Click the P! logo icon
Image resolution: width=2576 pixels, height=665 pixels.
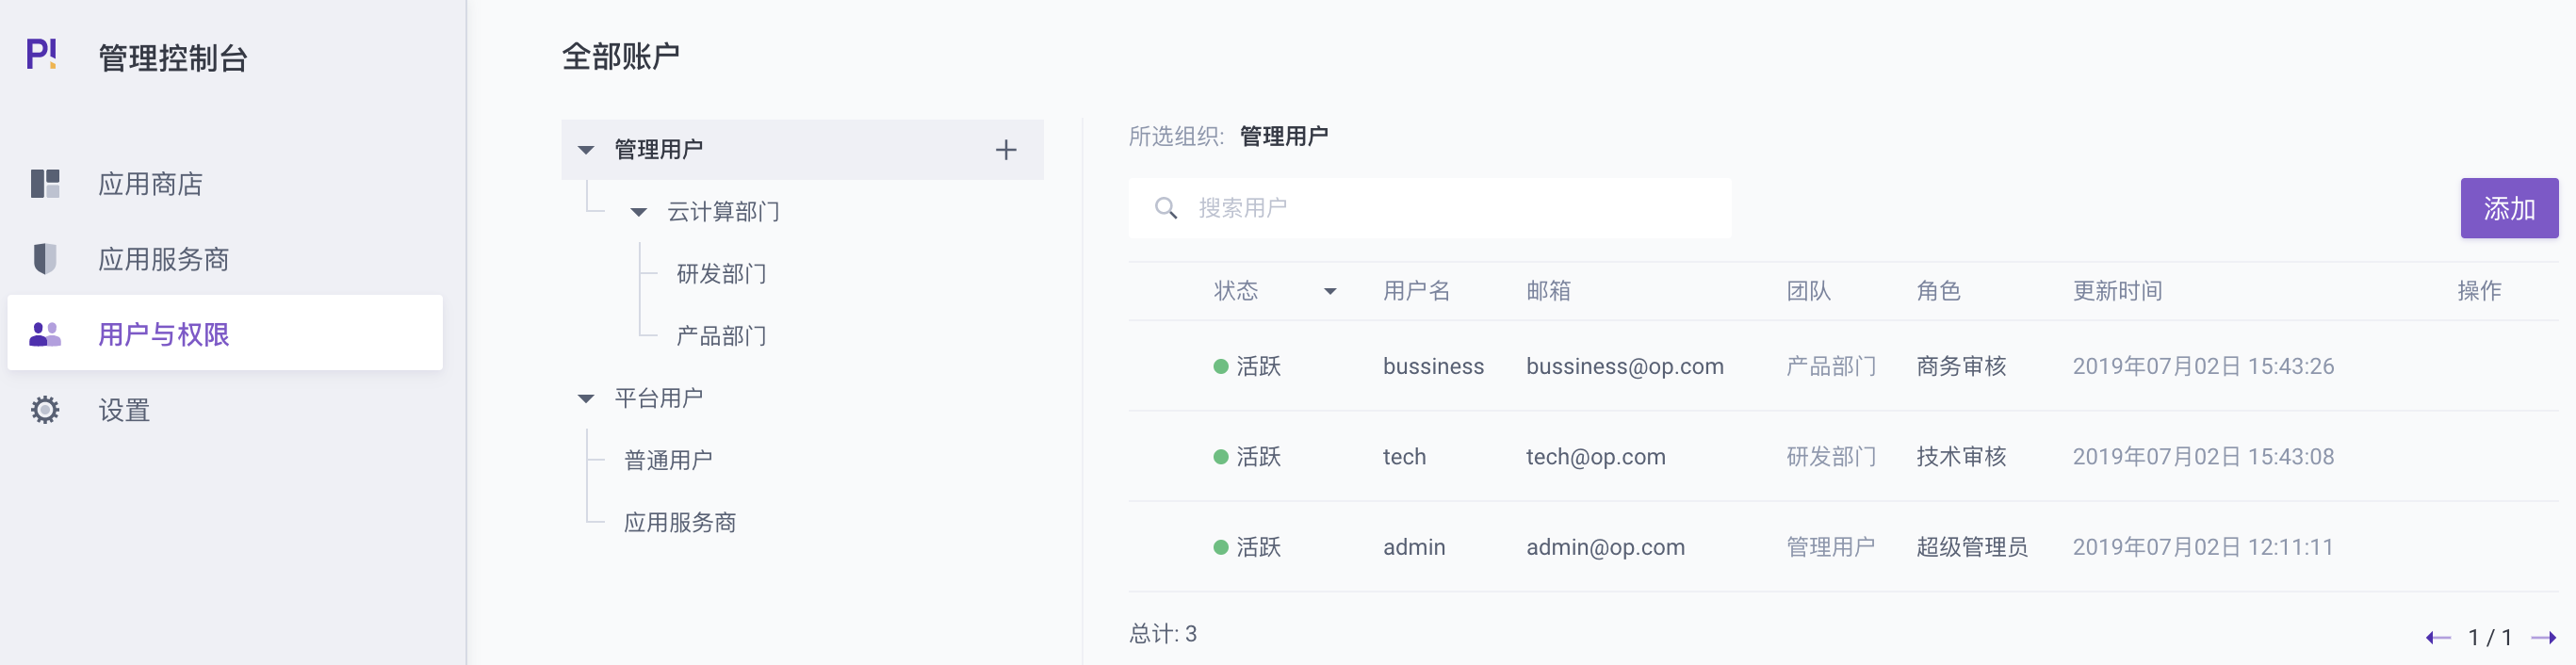point(41,54)
